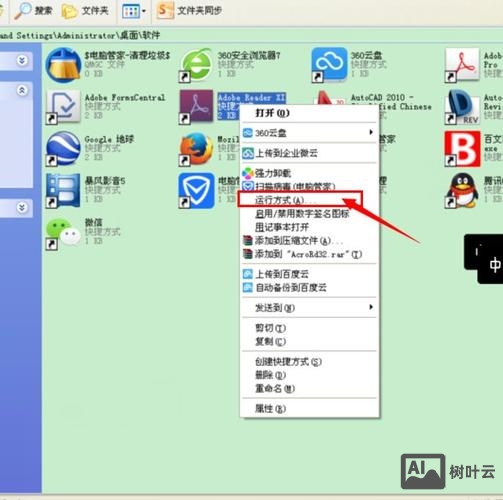
Task: Select the Adobe FormsCentral file name
Action: (x=125, y=98)
